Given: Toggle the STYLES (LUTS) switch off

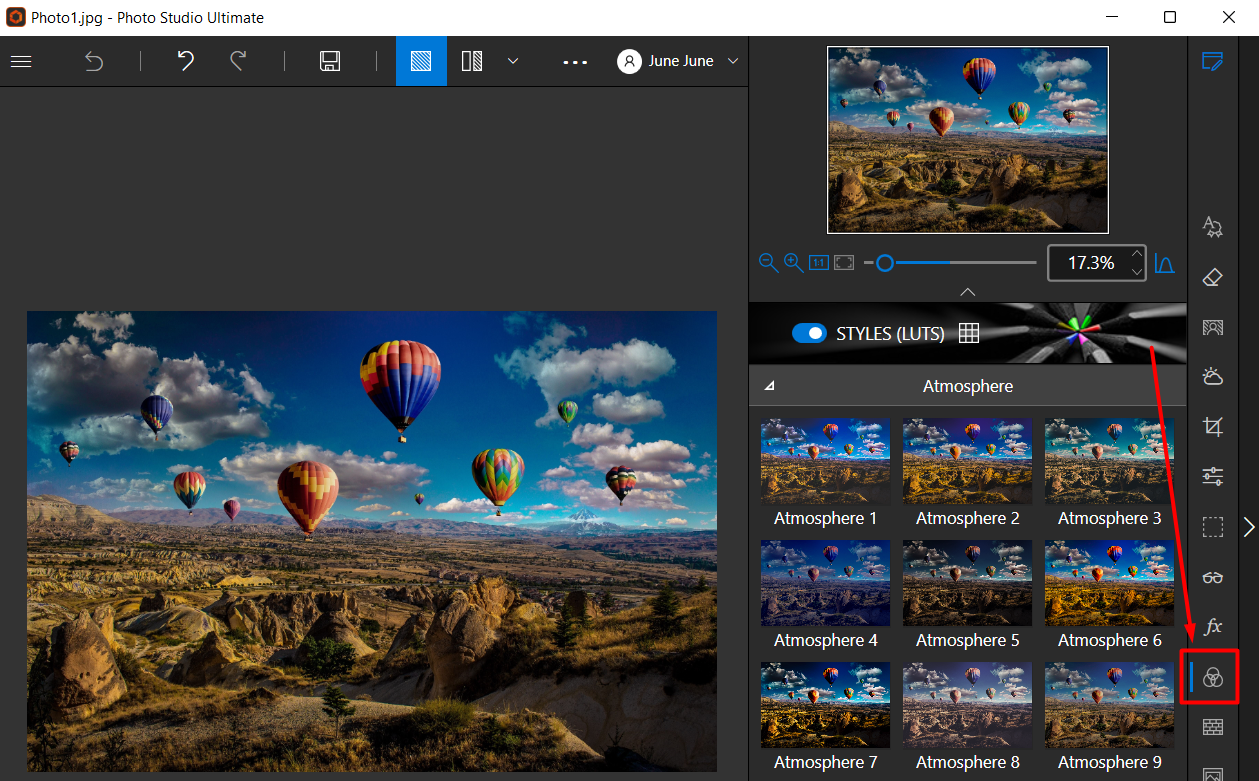Looking at the screenshot, I should (x=809, y=333).
